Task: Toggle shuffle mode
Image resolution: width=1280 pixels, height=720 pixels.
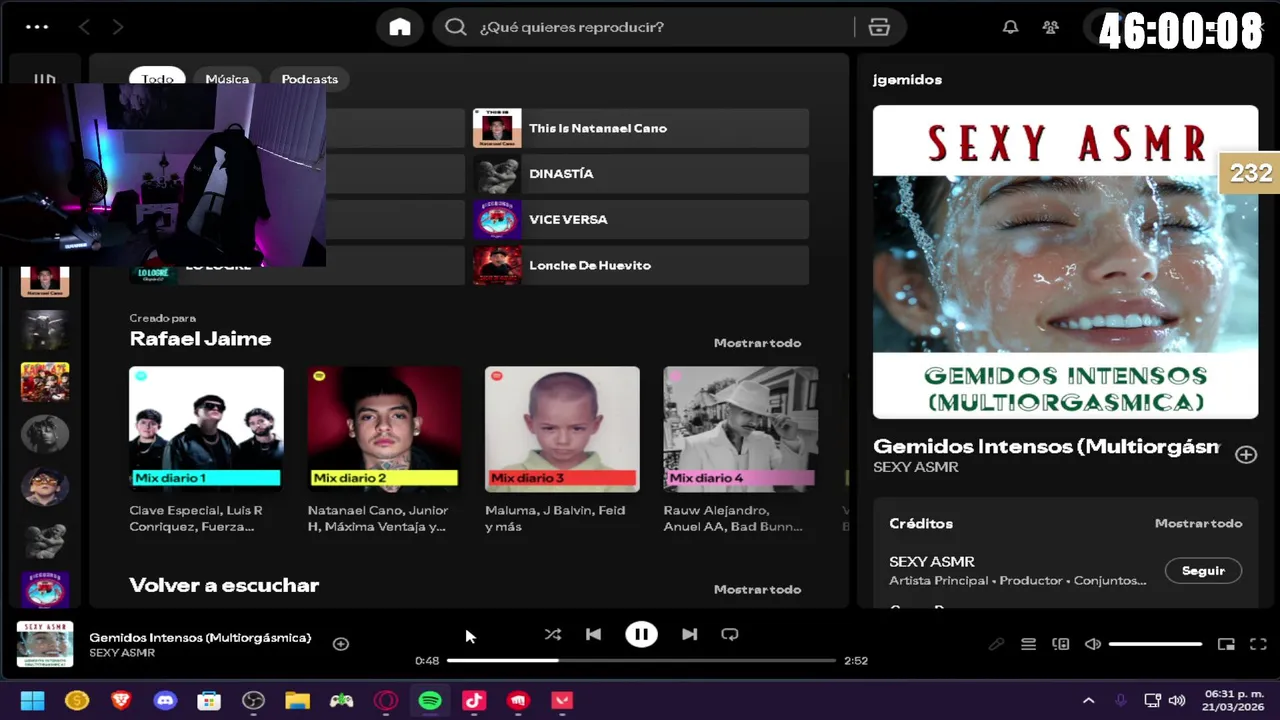Action: (x=552, y=634)
